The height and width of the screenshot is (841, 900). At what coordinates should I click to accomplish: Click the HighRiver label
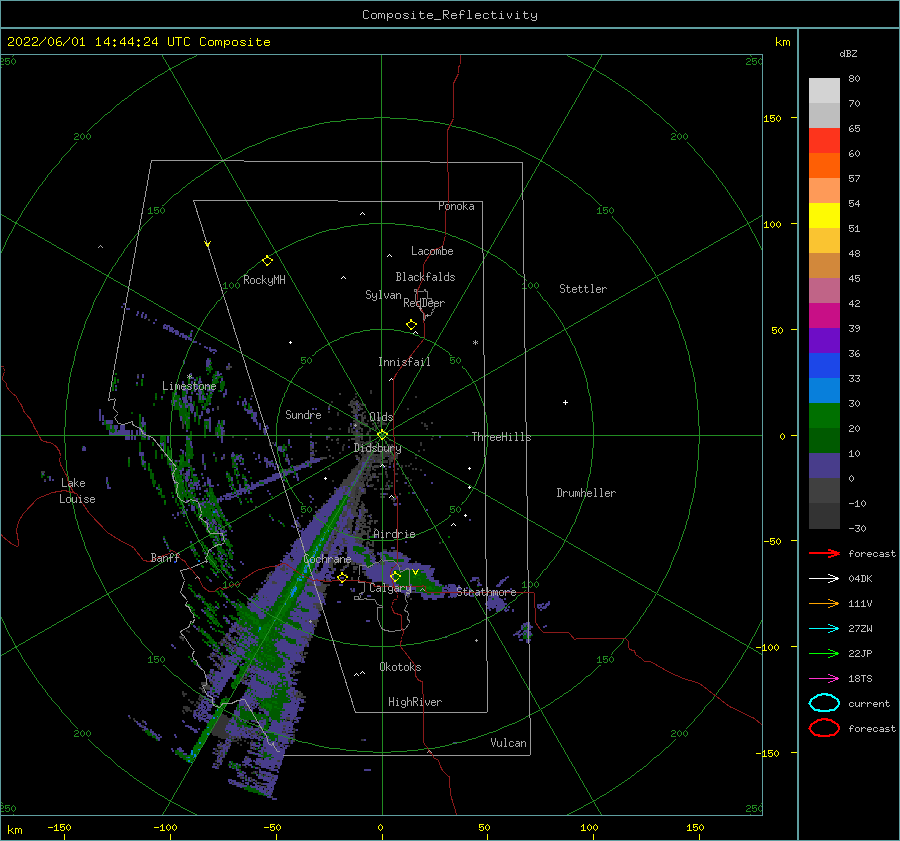415,702
